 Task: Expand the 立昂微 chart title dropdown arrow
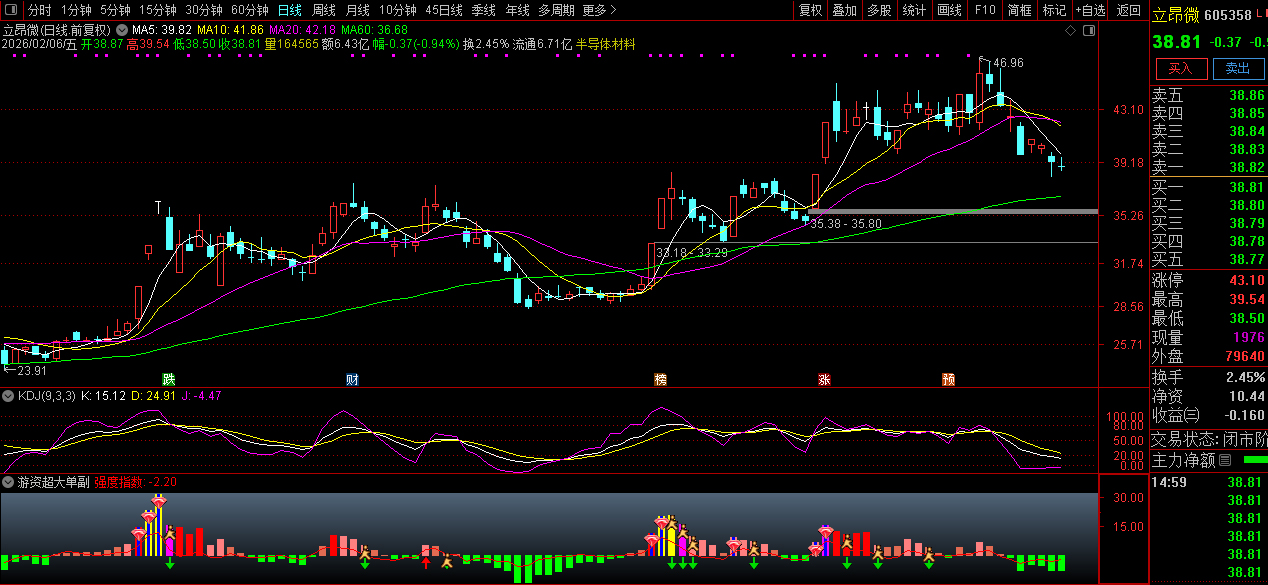[122, 31]
